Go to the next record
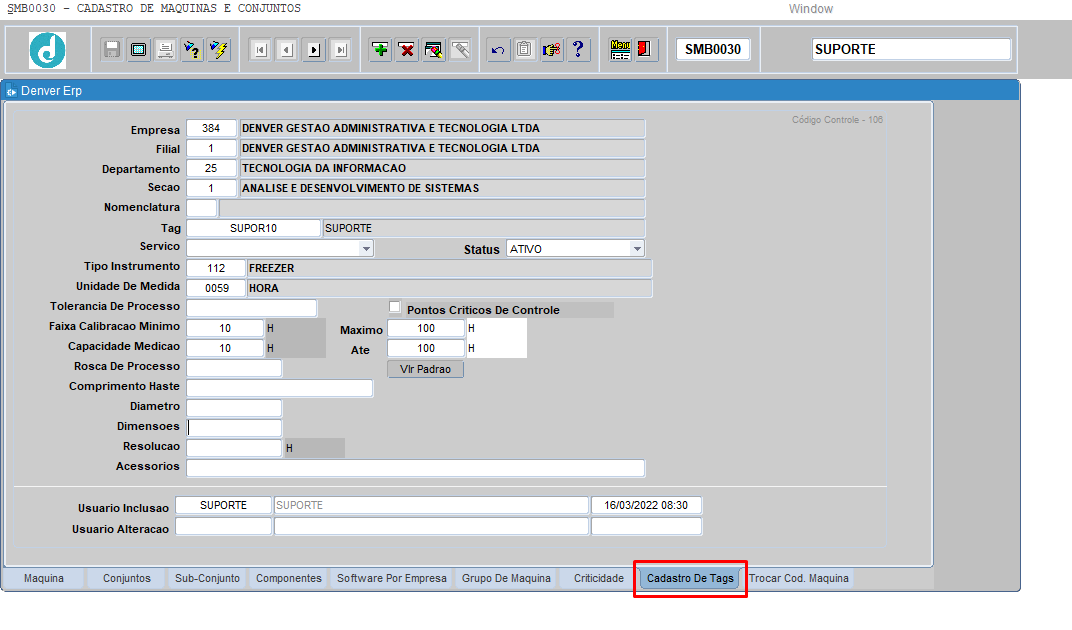The height and width of the screenshot is (630, 1072). 314,50
